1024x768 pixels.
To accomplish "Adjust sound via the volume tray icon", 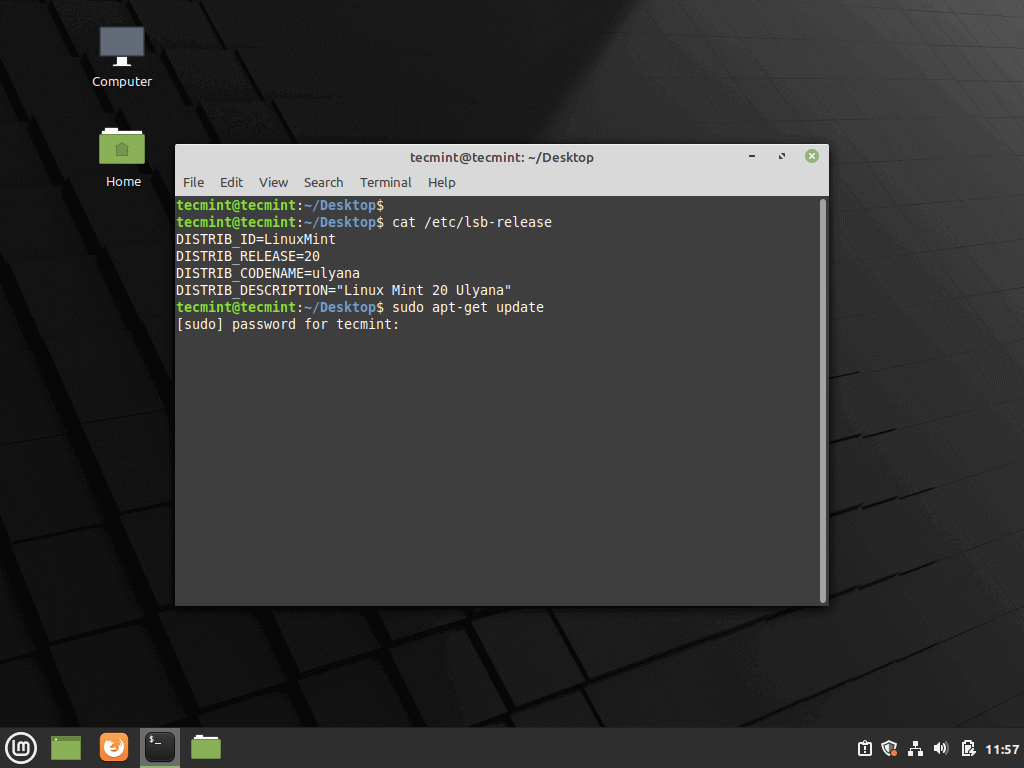I will pyautogui.click(x=941, y=748).
